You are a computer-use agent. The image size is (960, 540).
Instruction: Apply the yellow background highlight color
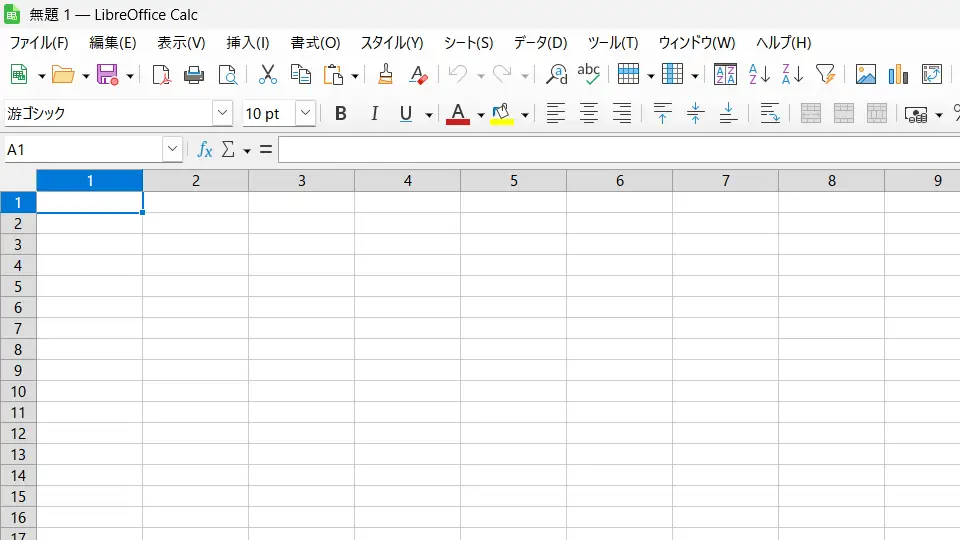point(502,114)
